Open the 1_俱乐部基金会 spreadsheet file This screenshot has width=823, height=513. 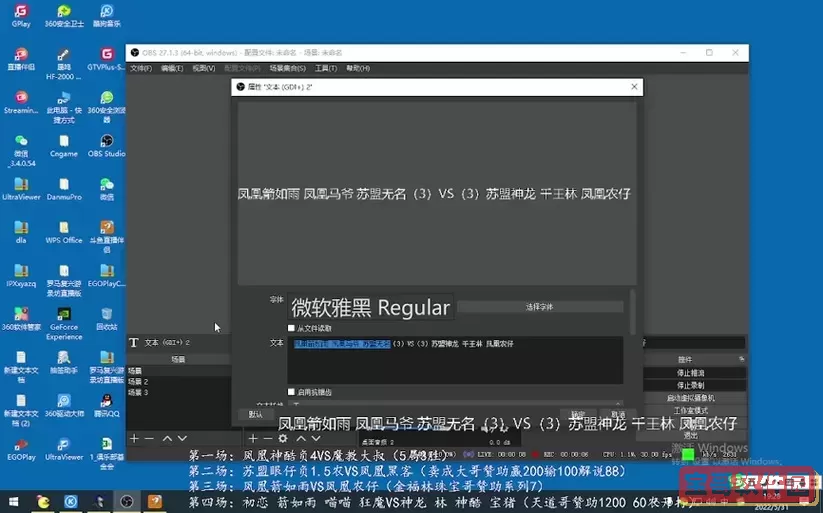click(x=107, y=453)
